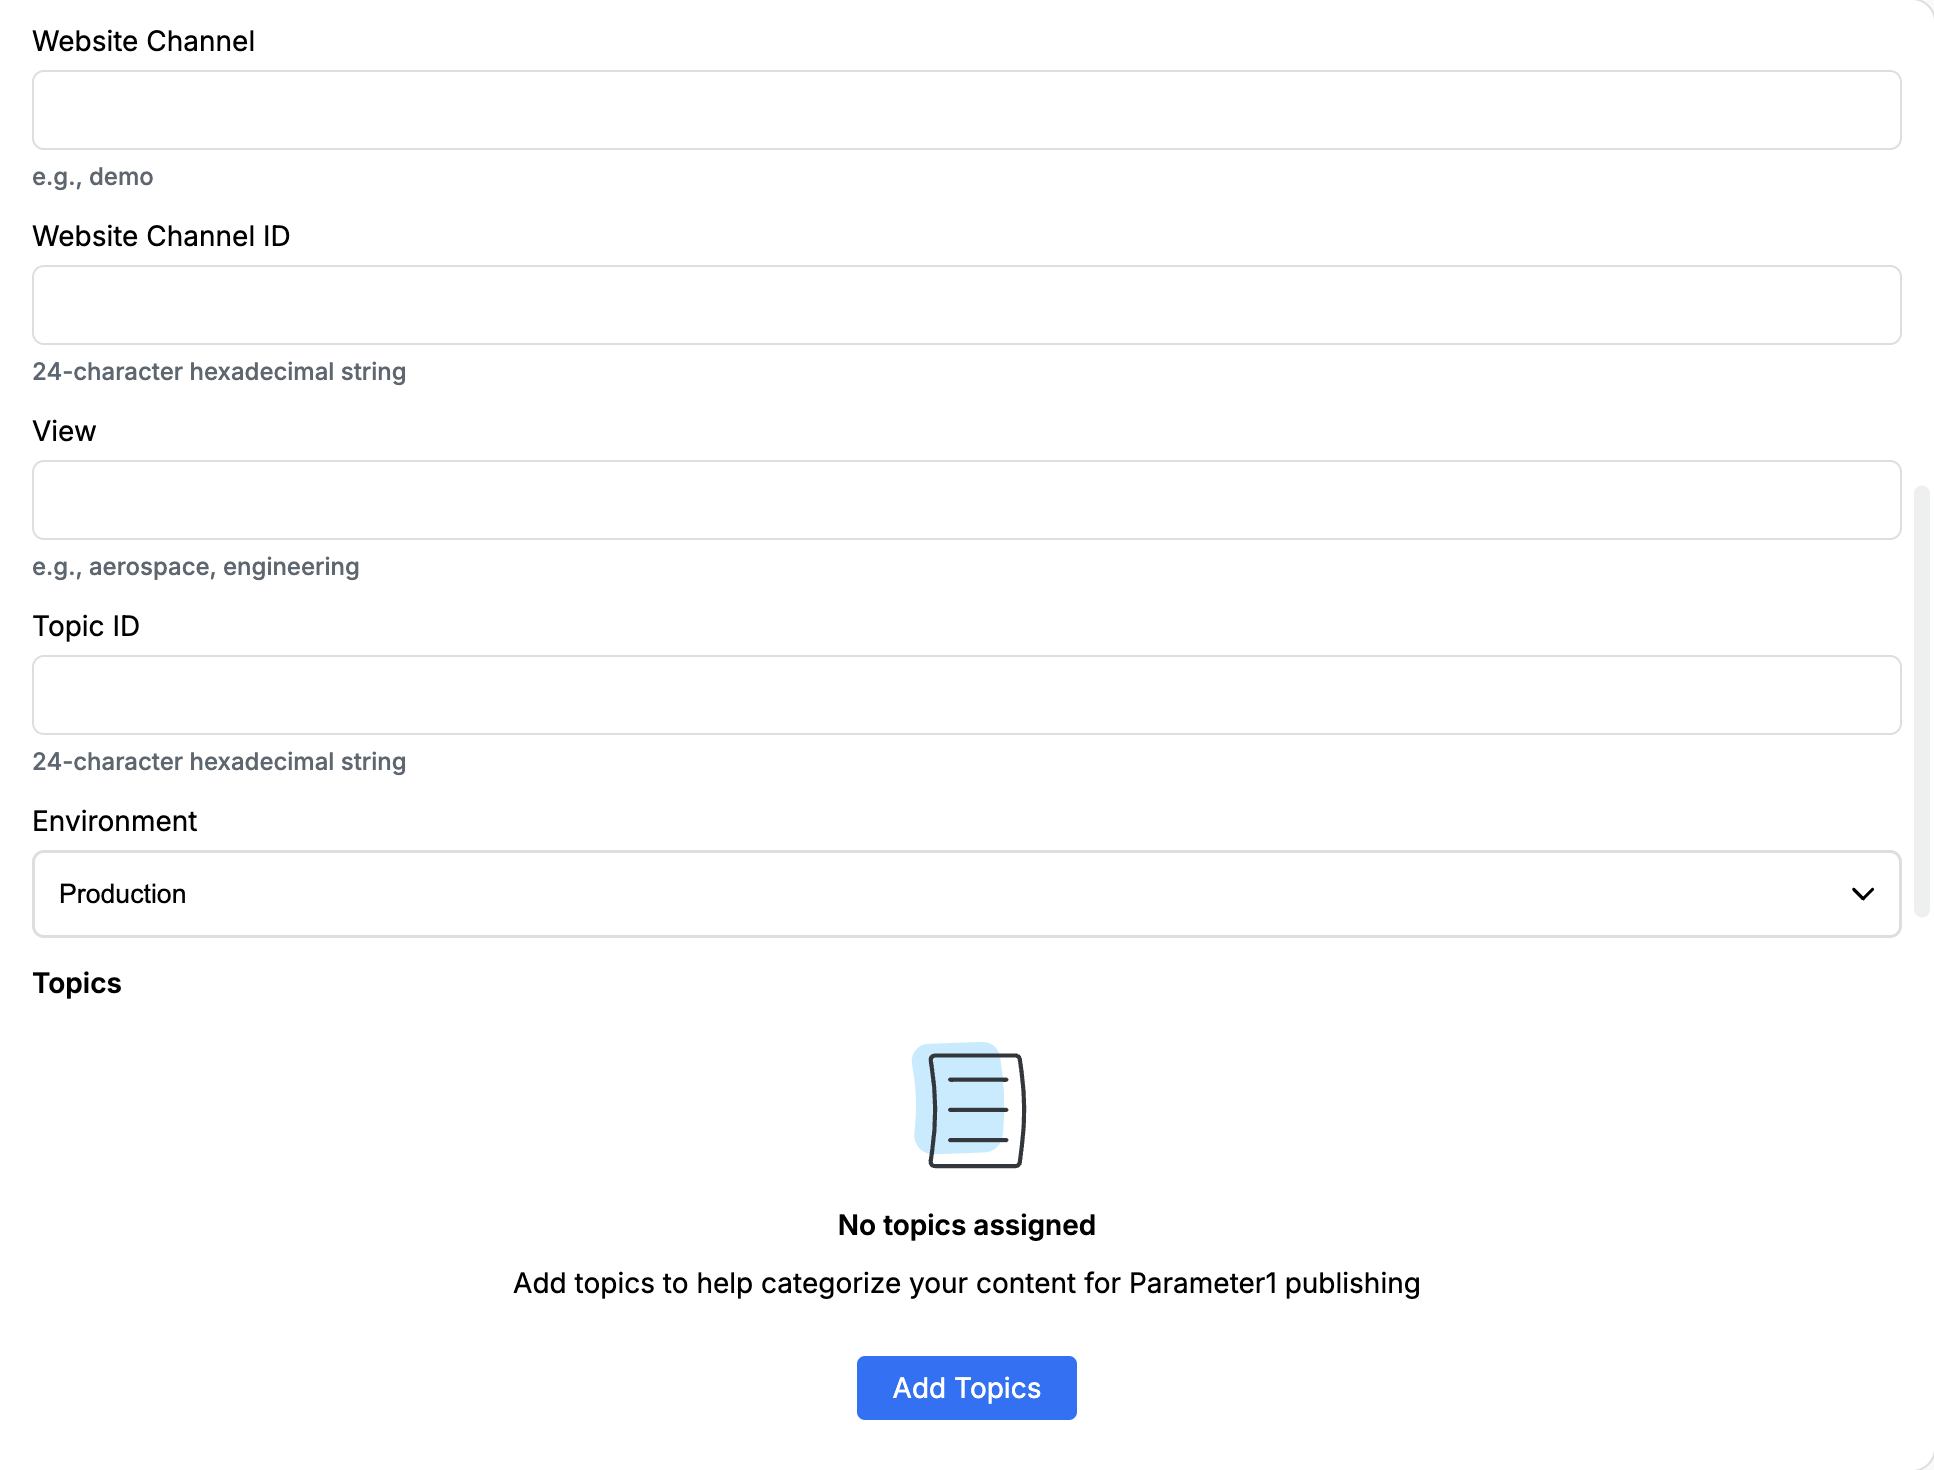
Task: Click the hexadecimal hint under Website Channel ID
Action: click(219, 372)
